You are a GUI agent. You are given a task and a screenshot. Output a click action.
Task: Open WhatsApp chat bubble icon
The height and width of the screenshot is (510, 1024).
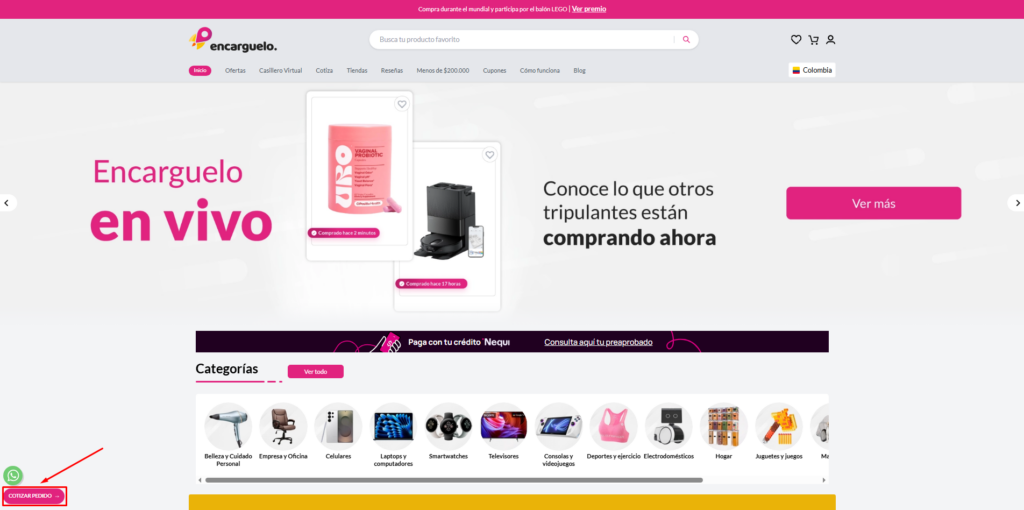coord(13,475)
